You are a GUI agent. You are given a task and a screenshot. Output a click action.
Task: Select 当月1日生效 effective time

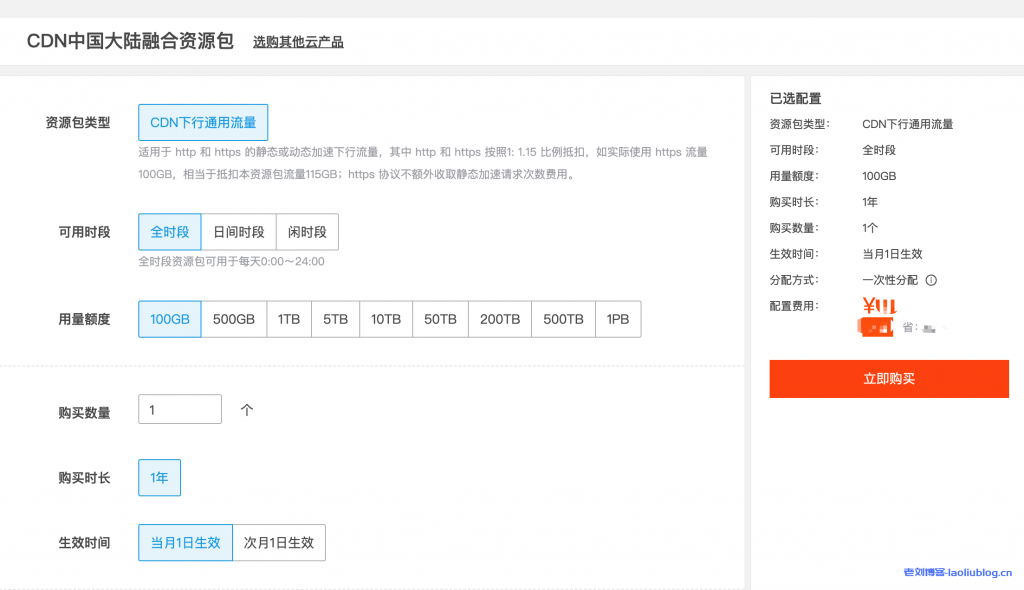click(184, 542)
